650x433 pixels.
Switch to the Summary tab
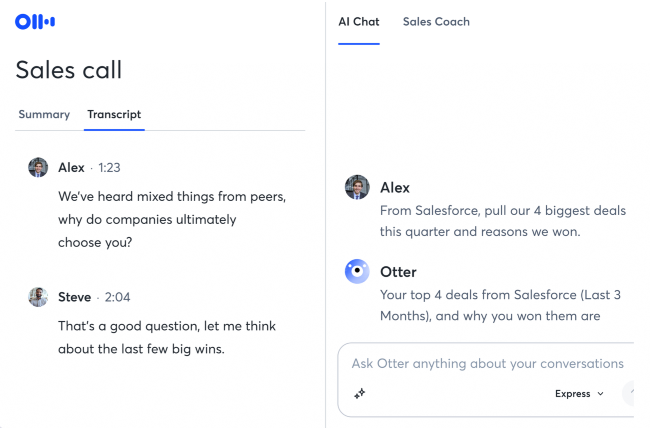pyautogui.click(x=44, y=114)
